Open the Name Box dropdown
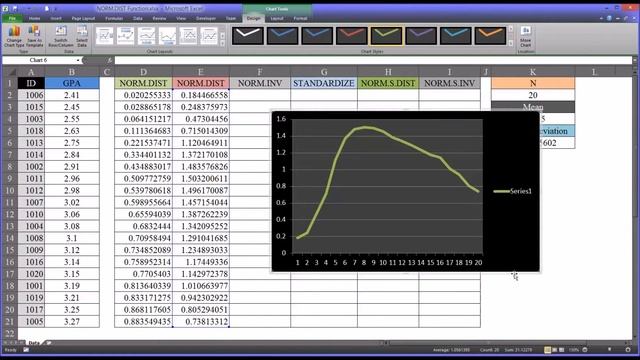This screenshot has height=360, width=640. click(x=78, y=60)
